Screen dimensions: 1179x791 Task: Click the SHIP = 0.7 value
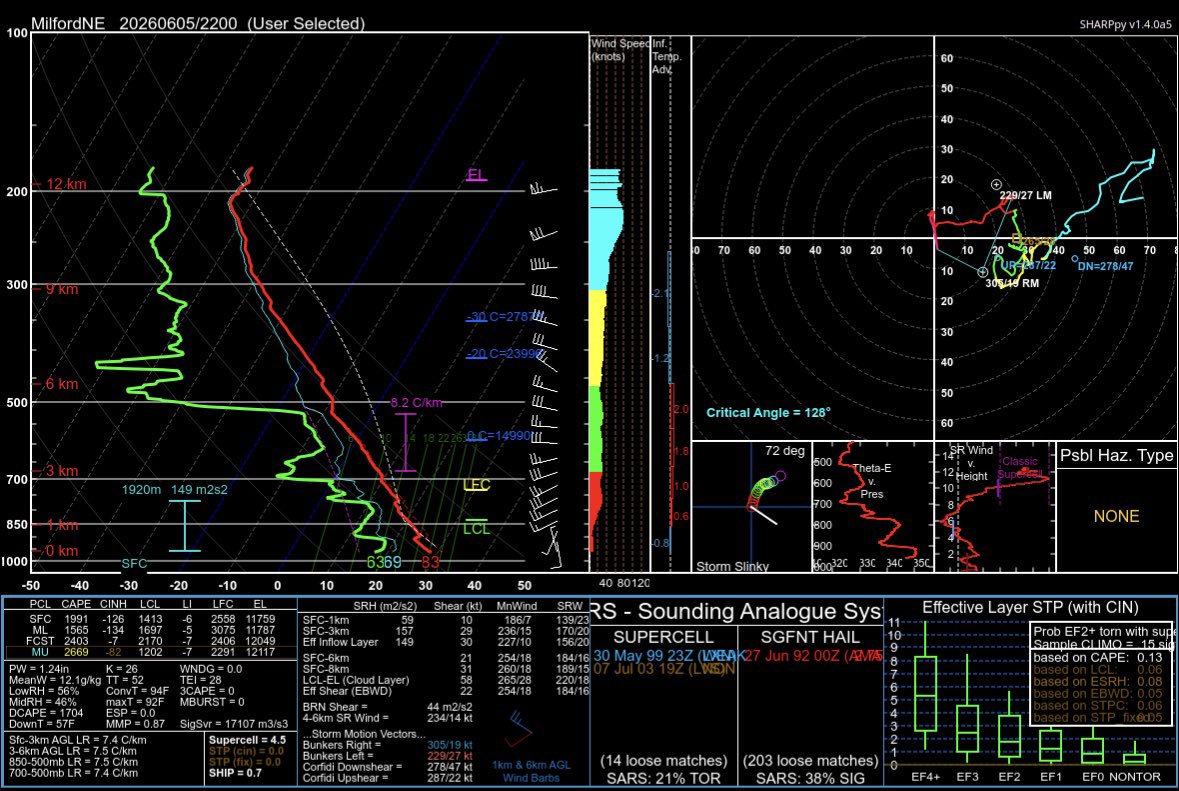235,773
